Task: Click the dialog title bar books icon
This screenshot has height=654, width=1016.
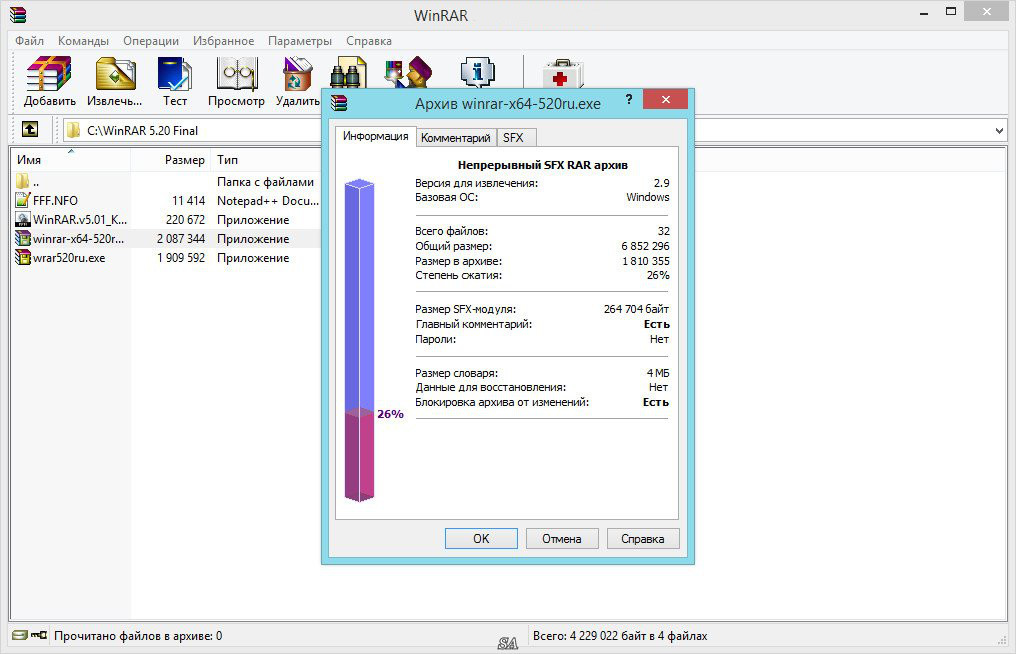Action: [x=339, y=102]
